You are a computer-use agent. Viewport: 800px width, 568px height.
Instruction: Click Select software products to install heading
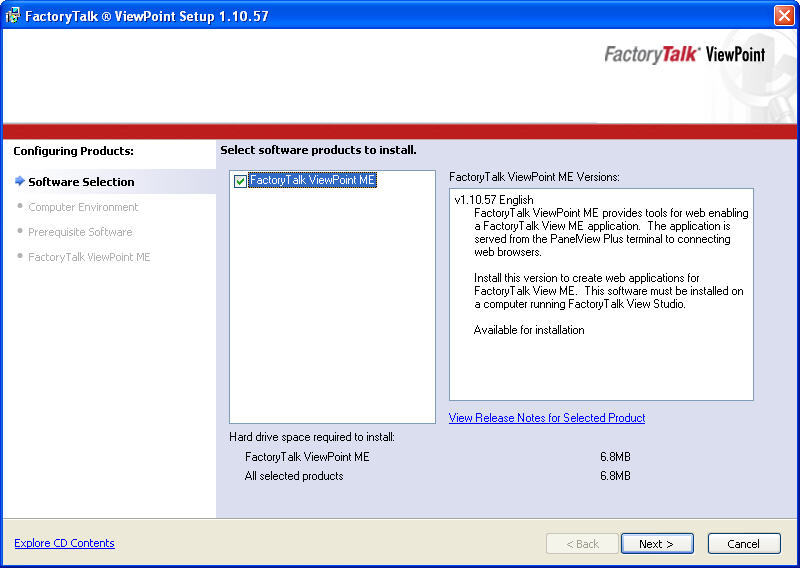coord(318,150)
